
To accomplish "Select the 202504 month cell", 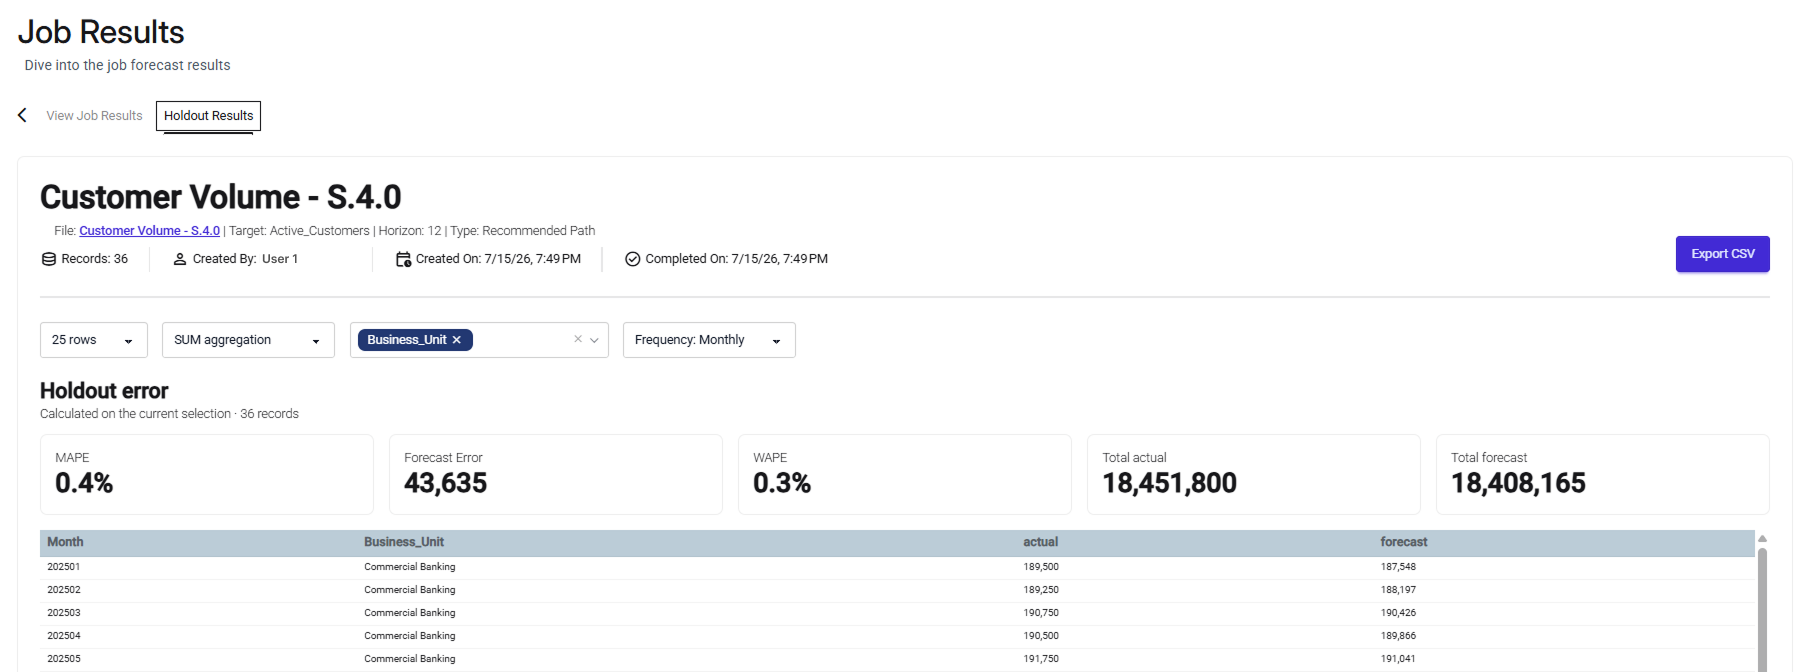I will click(64, 636).
